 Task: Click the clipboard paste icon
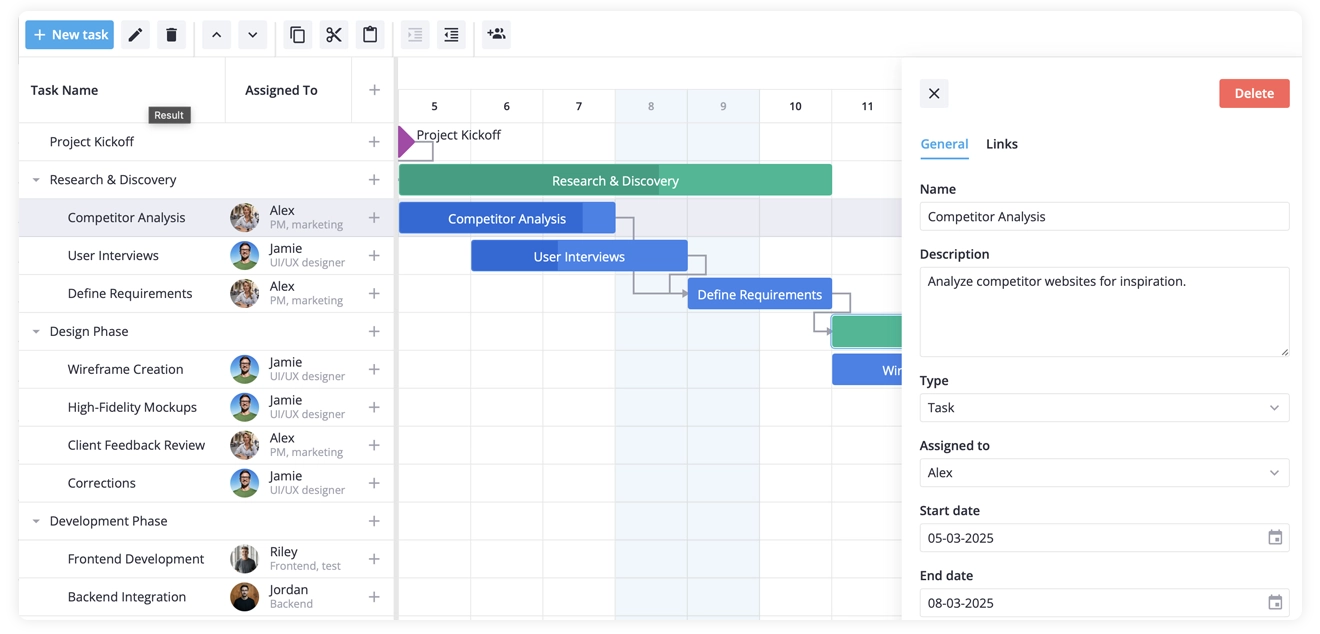coord(369,35)
